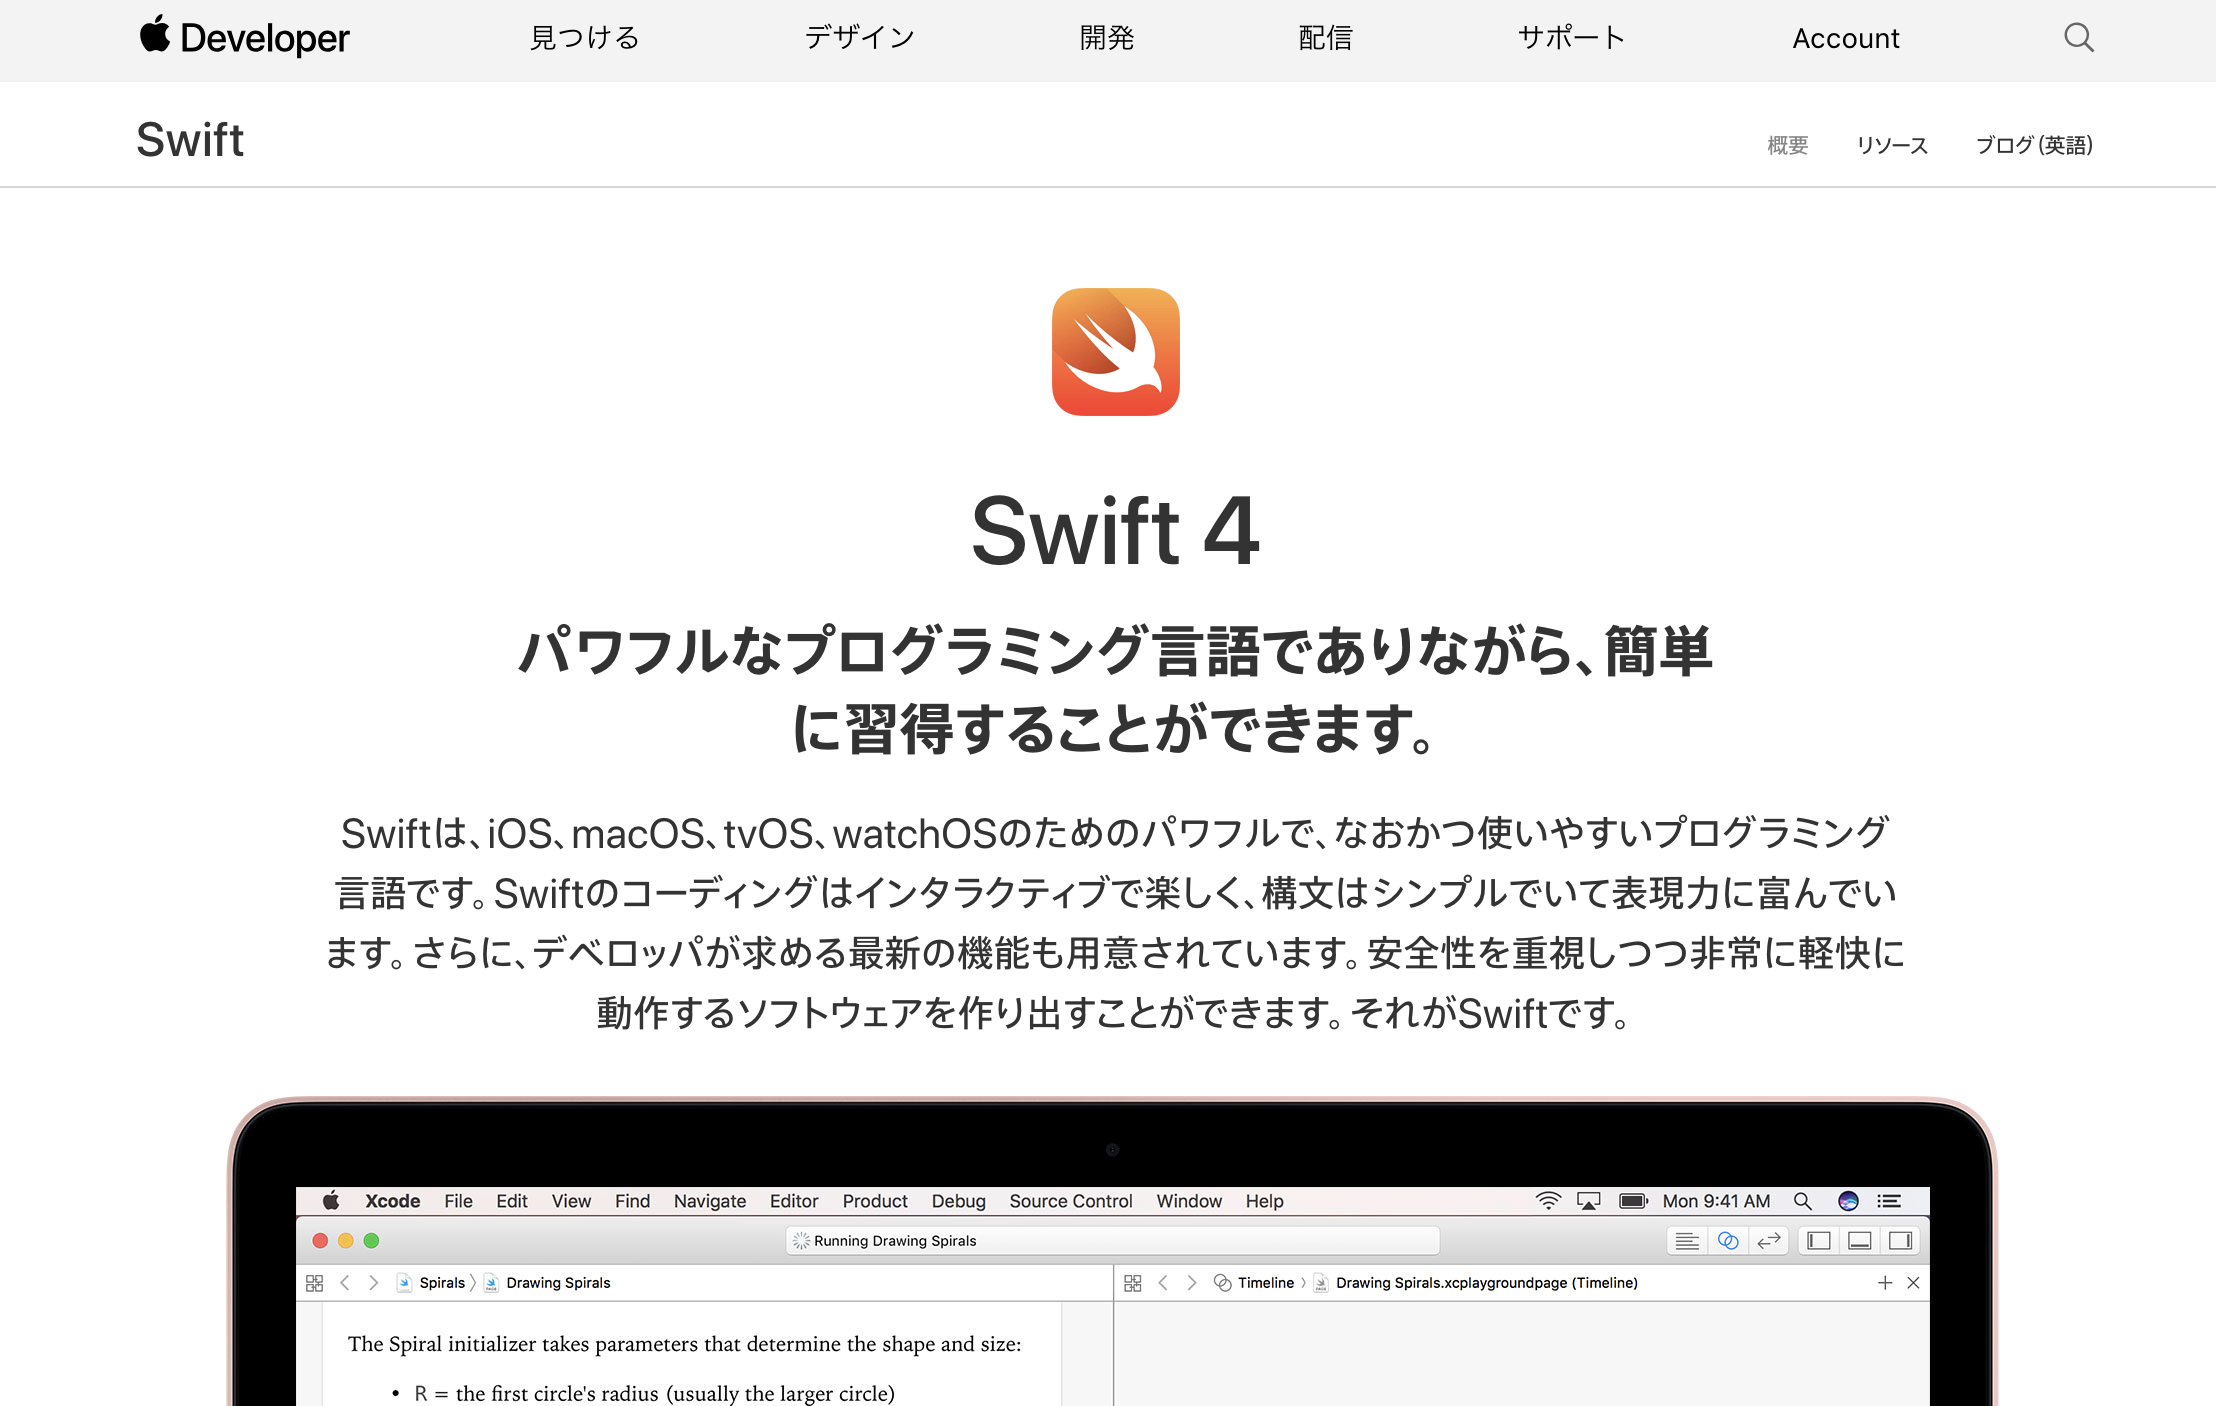Open the リソース tab on Swift page
2216x1406 pixels.
(x=1893, y=145)
